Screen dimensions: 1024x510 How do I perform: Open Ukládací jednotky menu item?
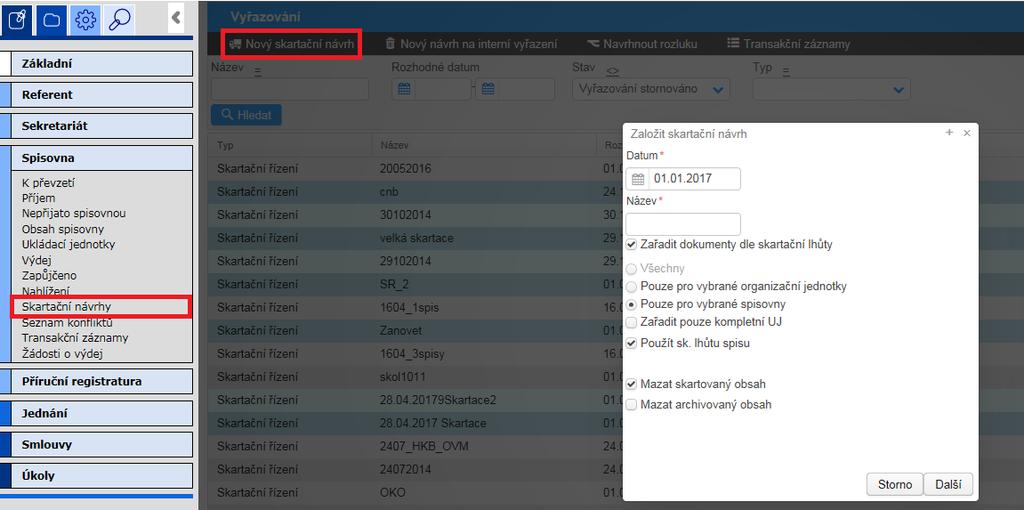69,244
